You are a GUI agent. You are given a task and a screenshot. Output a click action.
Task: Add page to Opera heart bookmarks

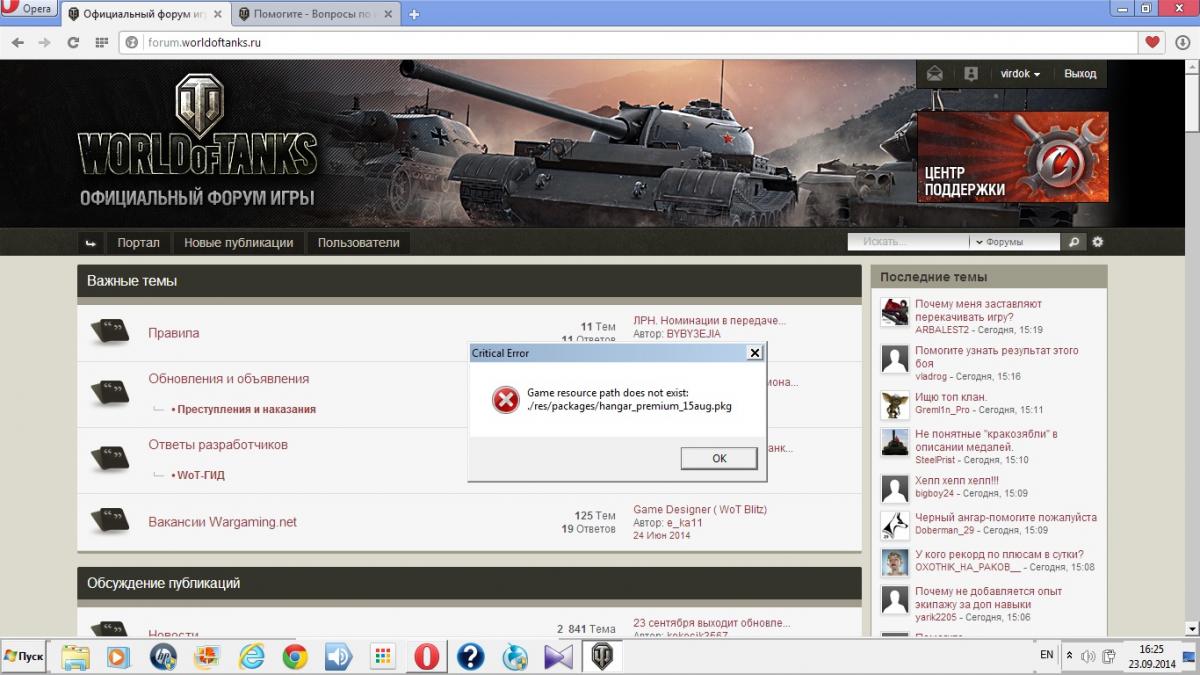[x=1153, y=43]
